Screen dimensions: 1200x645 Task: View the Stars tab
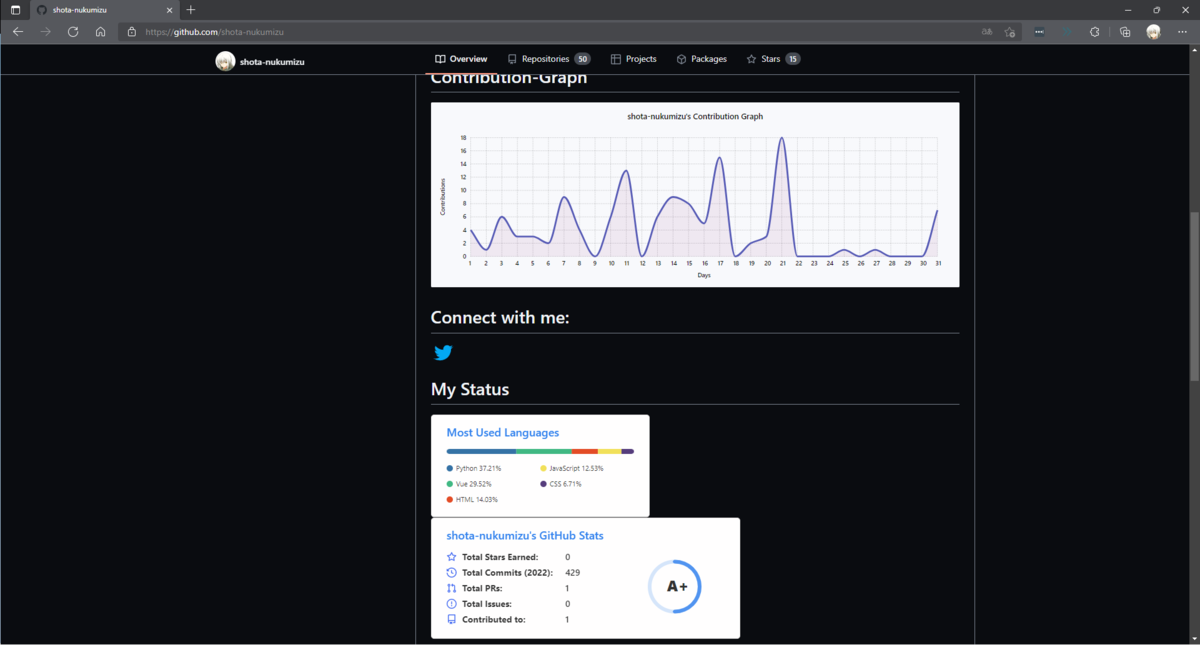point(773,59)
